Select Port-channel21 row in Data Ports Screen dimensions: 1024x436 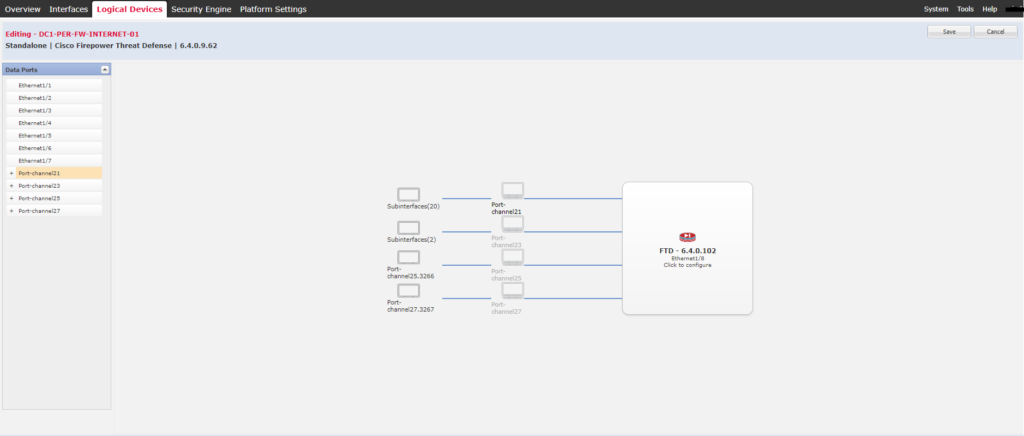coord(54,173)
